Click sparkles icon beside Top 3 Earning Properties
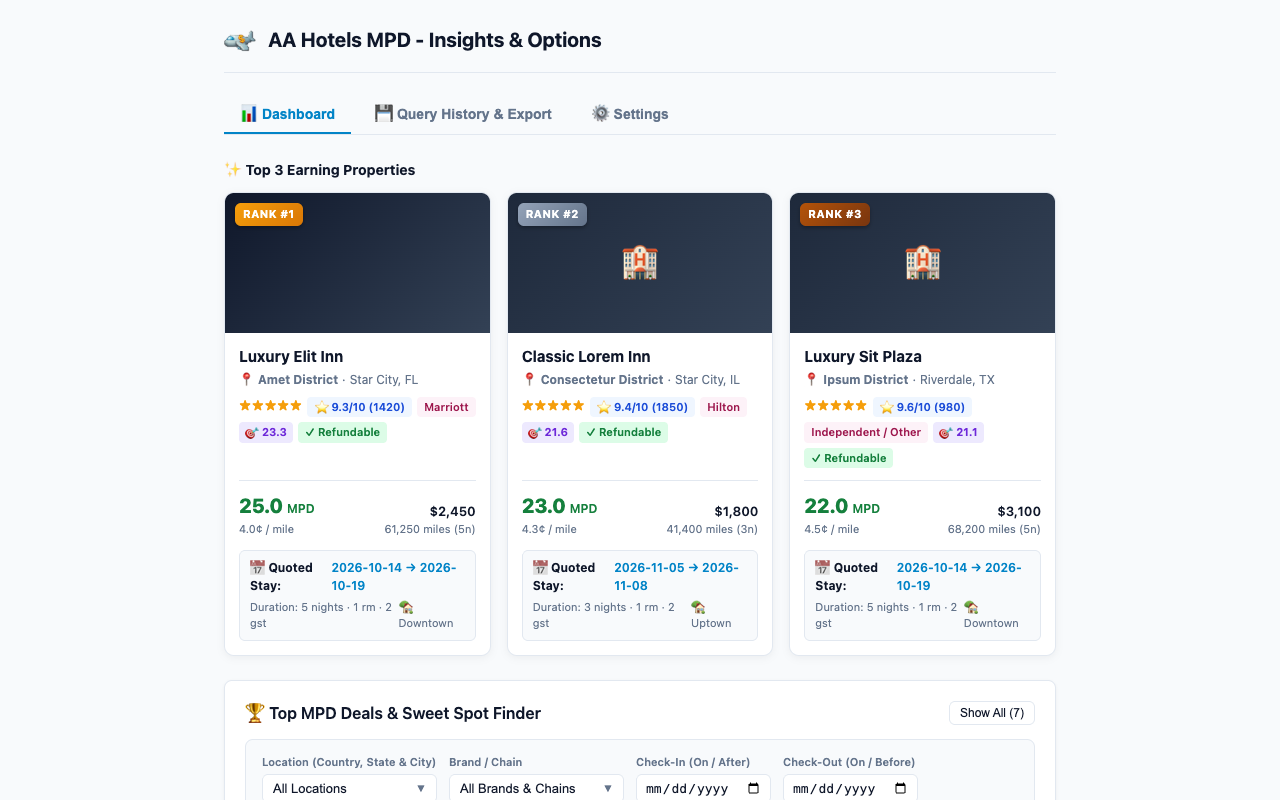Image resolution: width=1280 pixels, height=800 pixels. (x=232, y=170)
